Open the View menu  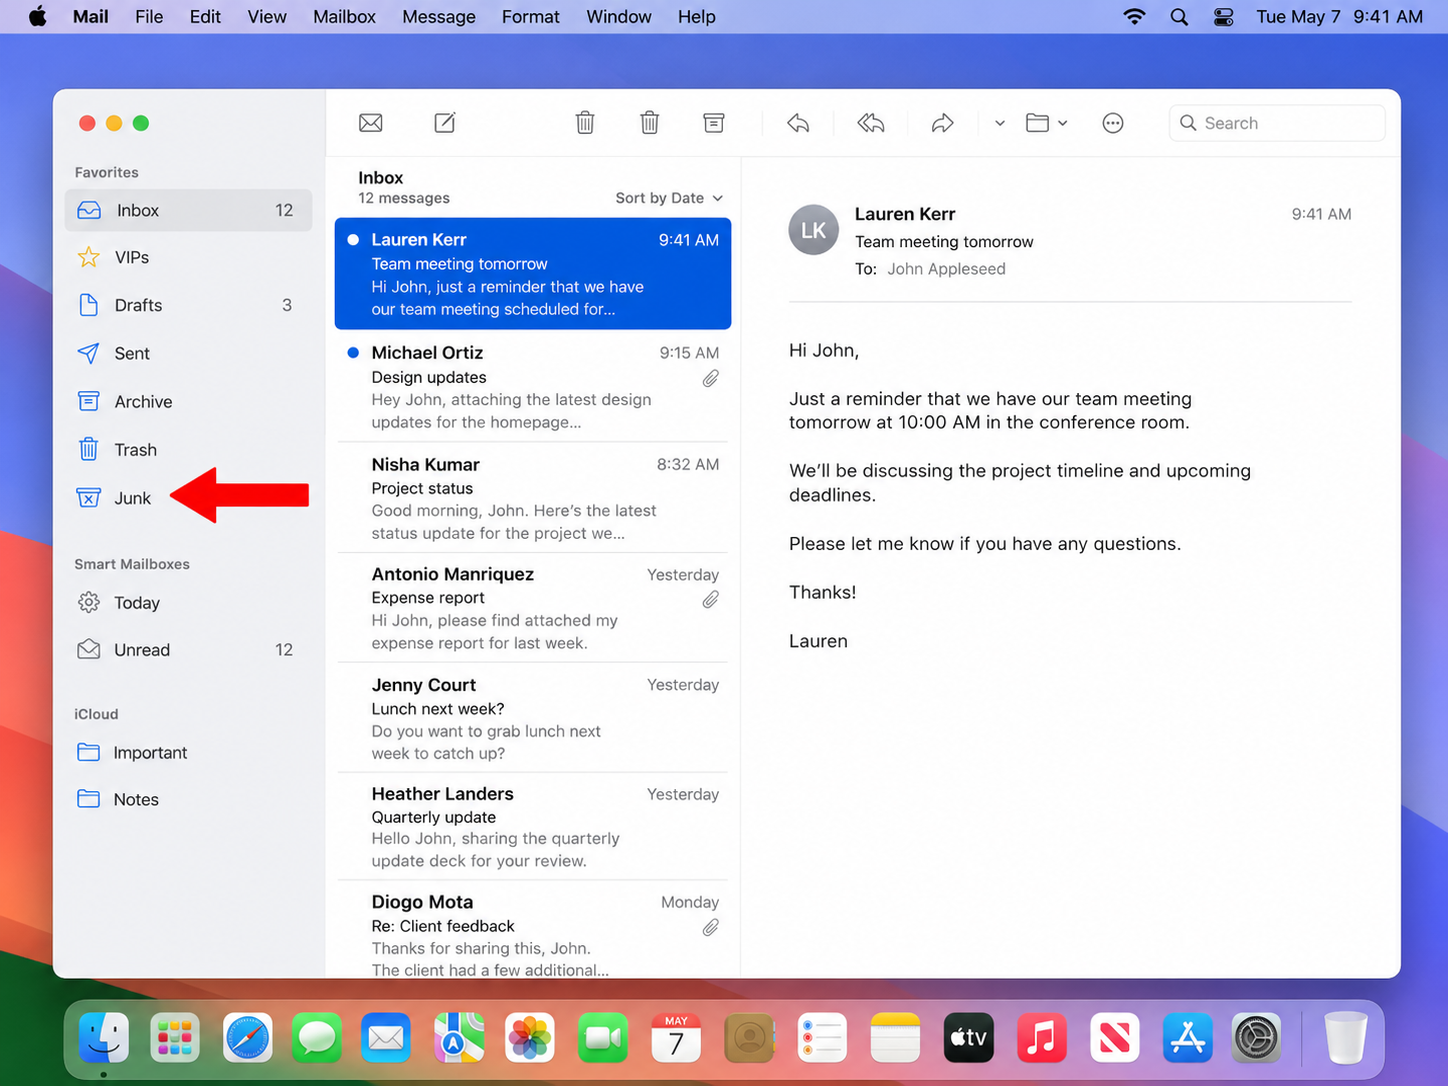[267, 17]
